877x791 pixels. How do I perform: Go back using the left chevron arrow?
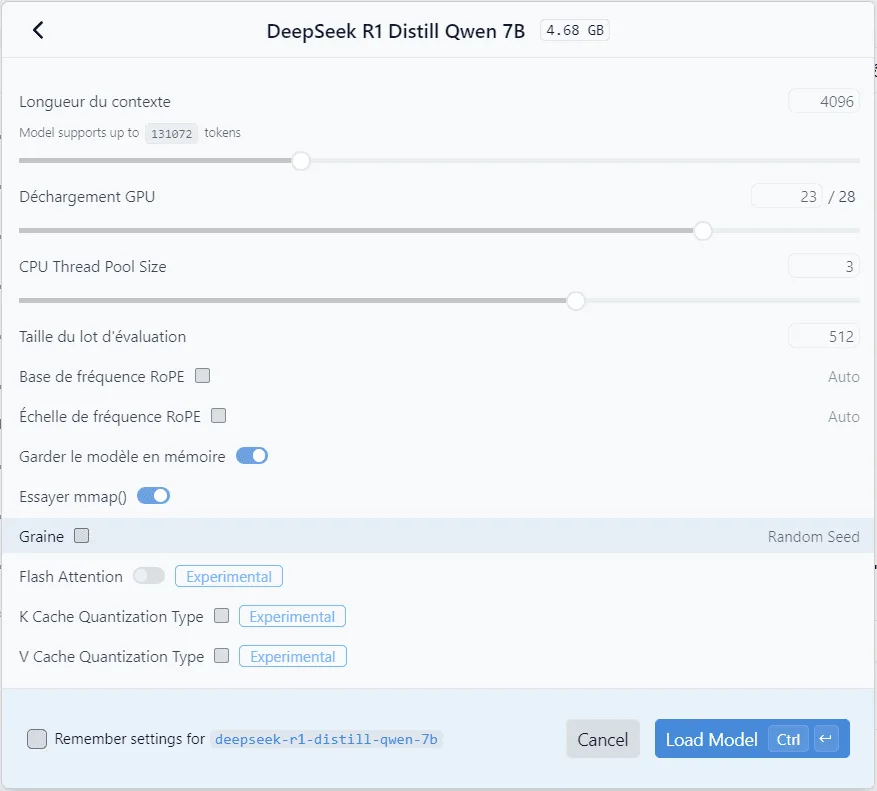click(x=38, y=30)
